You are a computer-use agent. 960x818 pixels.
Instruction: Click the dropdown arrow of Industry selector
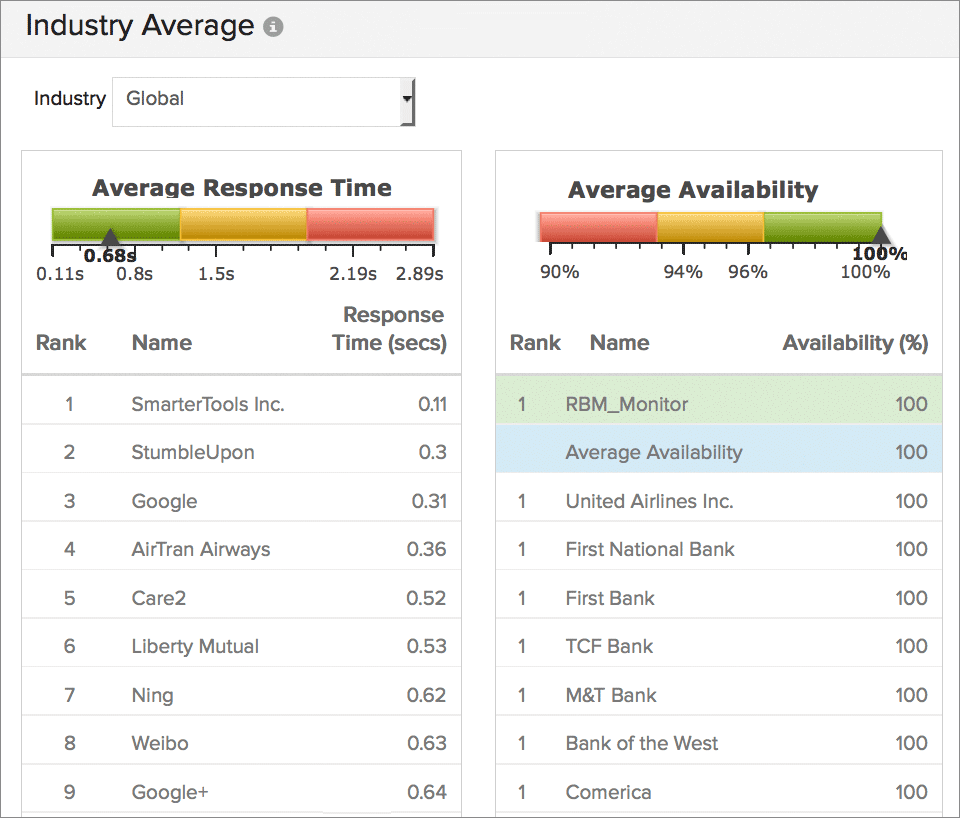point(406,99)
